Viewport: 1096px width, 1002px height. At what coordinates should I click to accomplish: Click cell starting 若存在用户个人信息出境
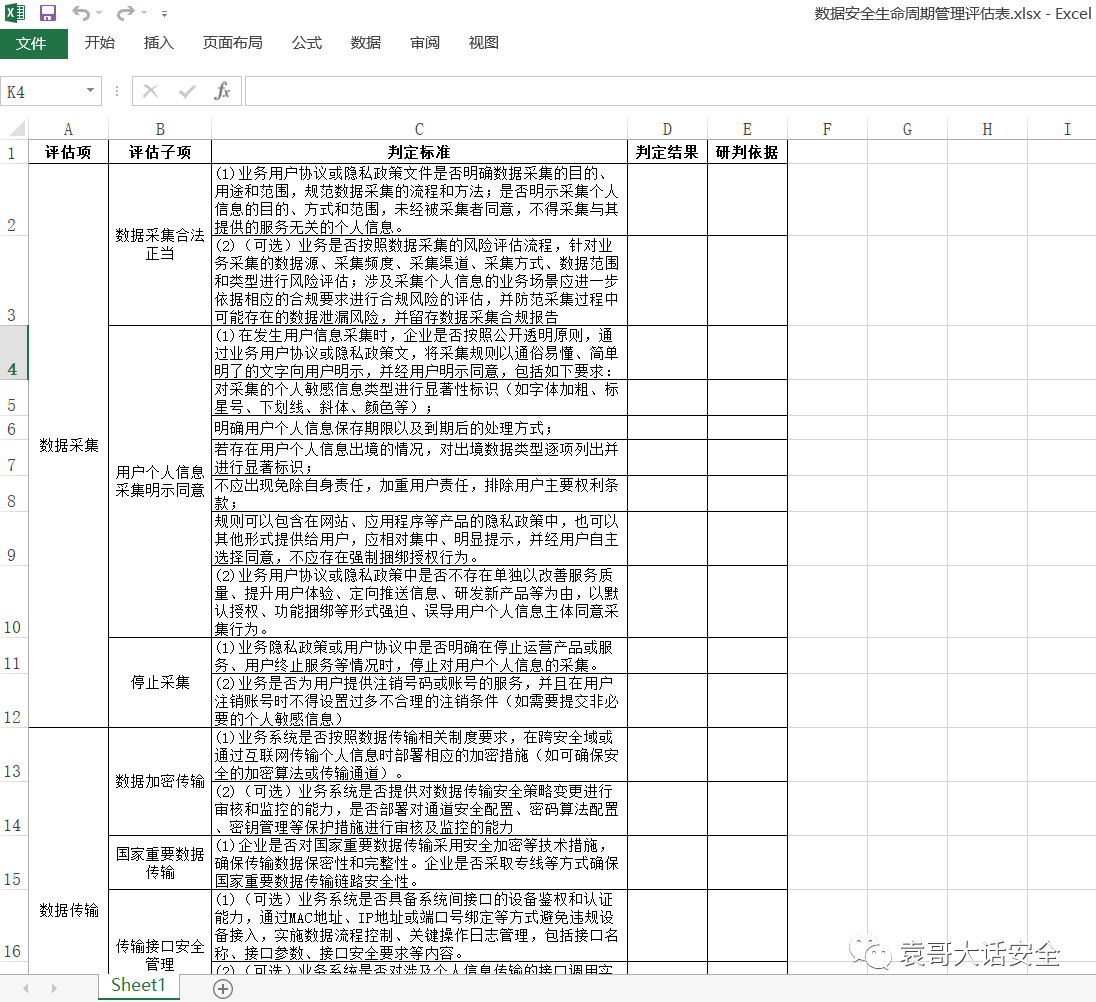click(419, 458)
